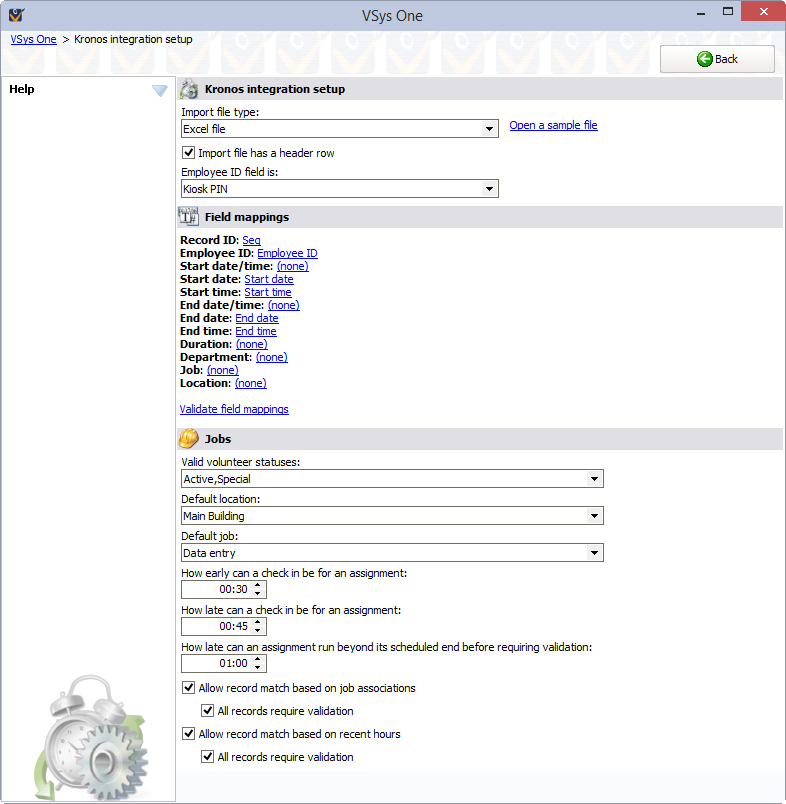Decrease the early check in time
Screen dimensions: 786x804
click(258, 594)
